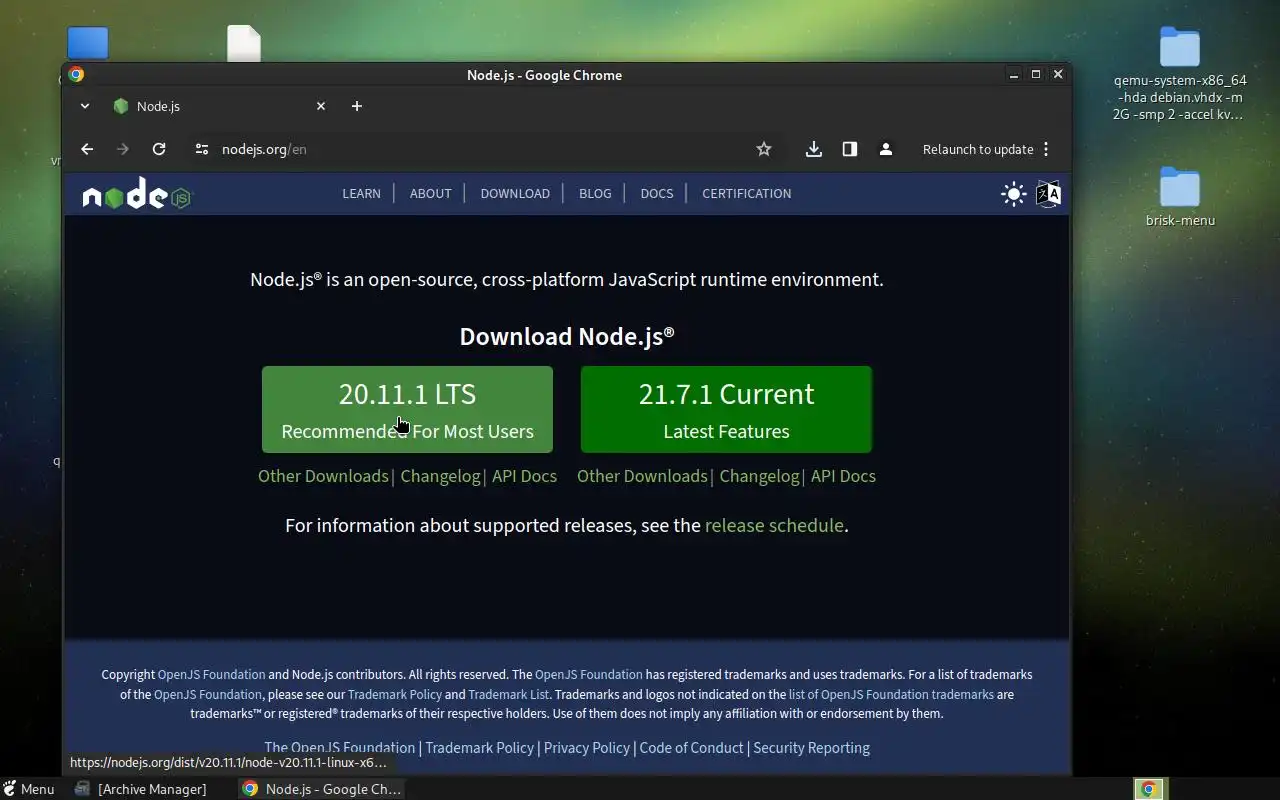Download 20.11.1 LTS version
This screenshot has height=800, width=1280.
point(407,409)
